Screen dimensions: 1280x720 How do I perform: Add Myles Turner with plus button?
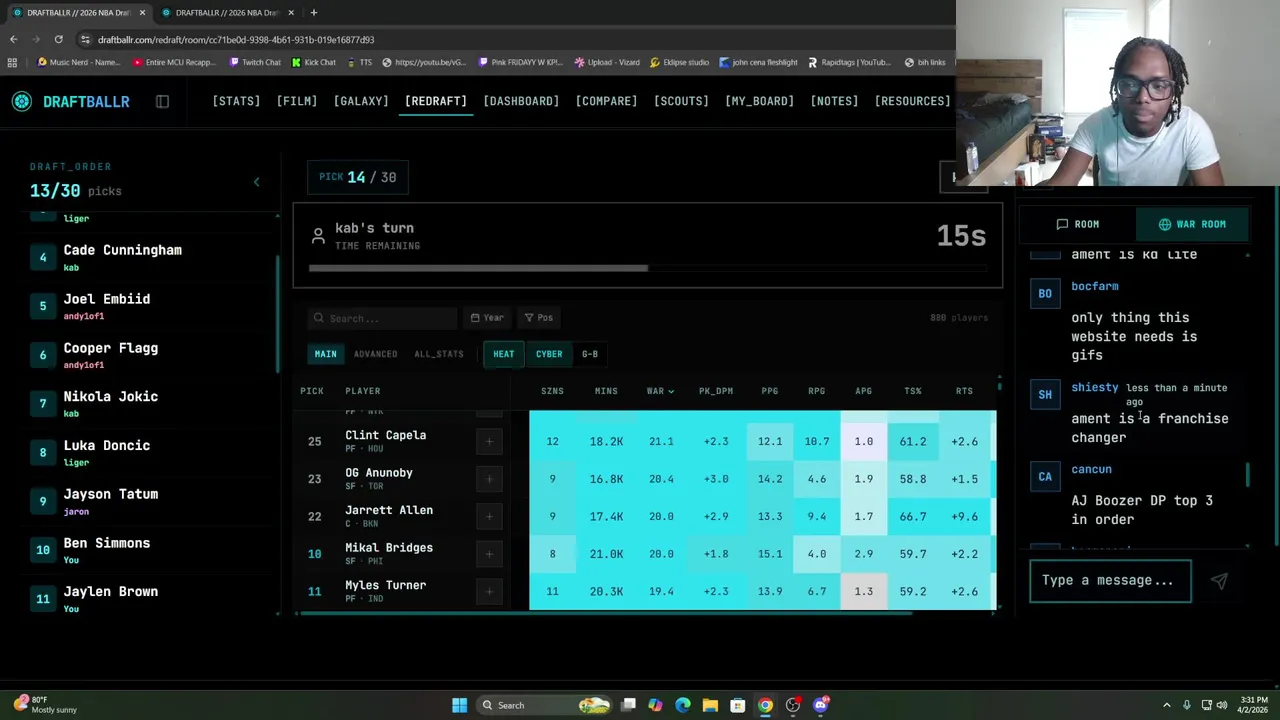point(489,591)
